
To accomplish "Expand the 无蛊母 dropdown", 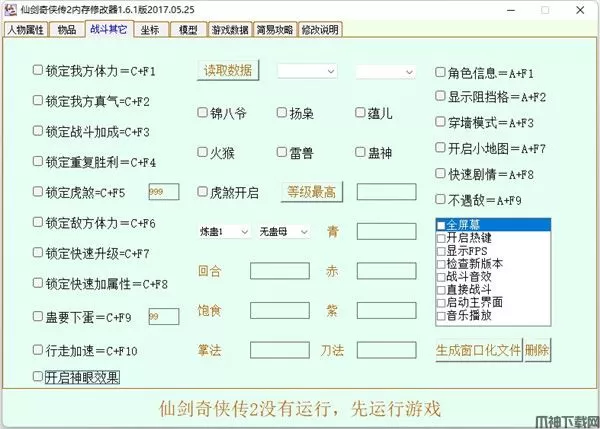I will pos(284,232).
